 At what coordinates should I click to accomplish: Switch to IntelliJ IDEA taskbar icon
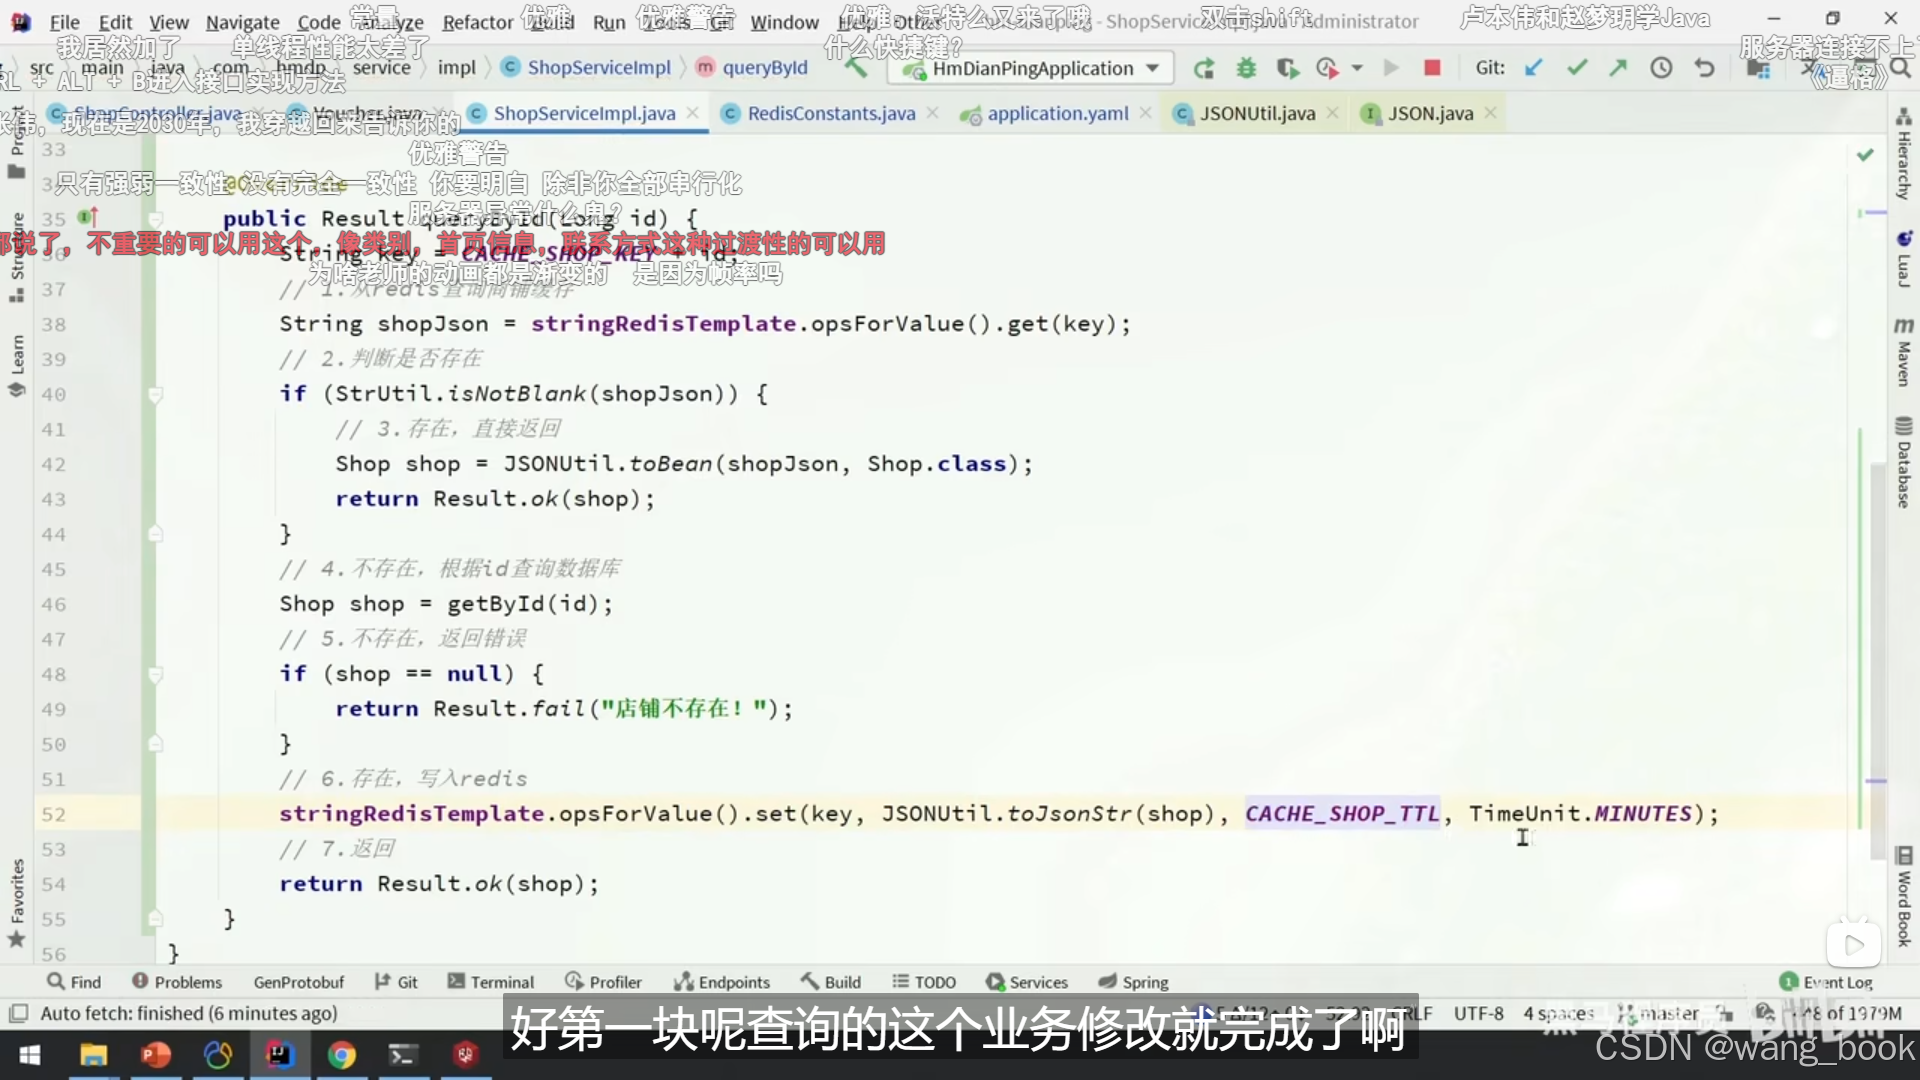point(280,1055)
